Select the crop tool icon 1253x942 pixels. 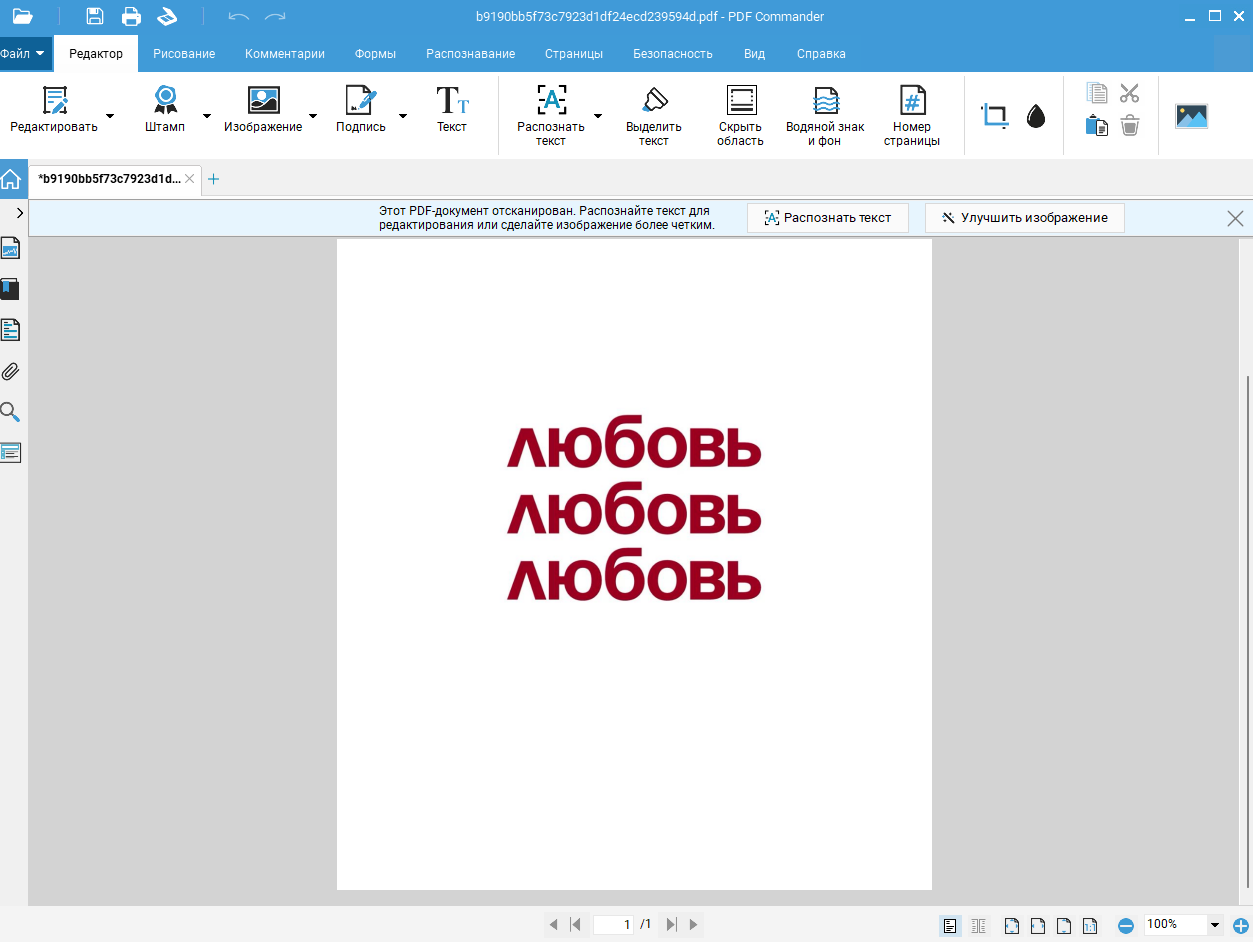click(994, 116)
